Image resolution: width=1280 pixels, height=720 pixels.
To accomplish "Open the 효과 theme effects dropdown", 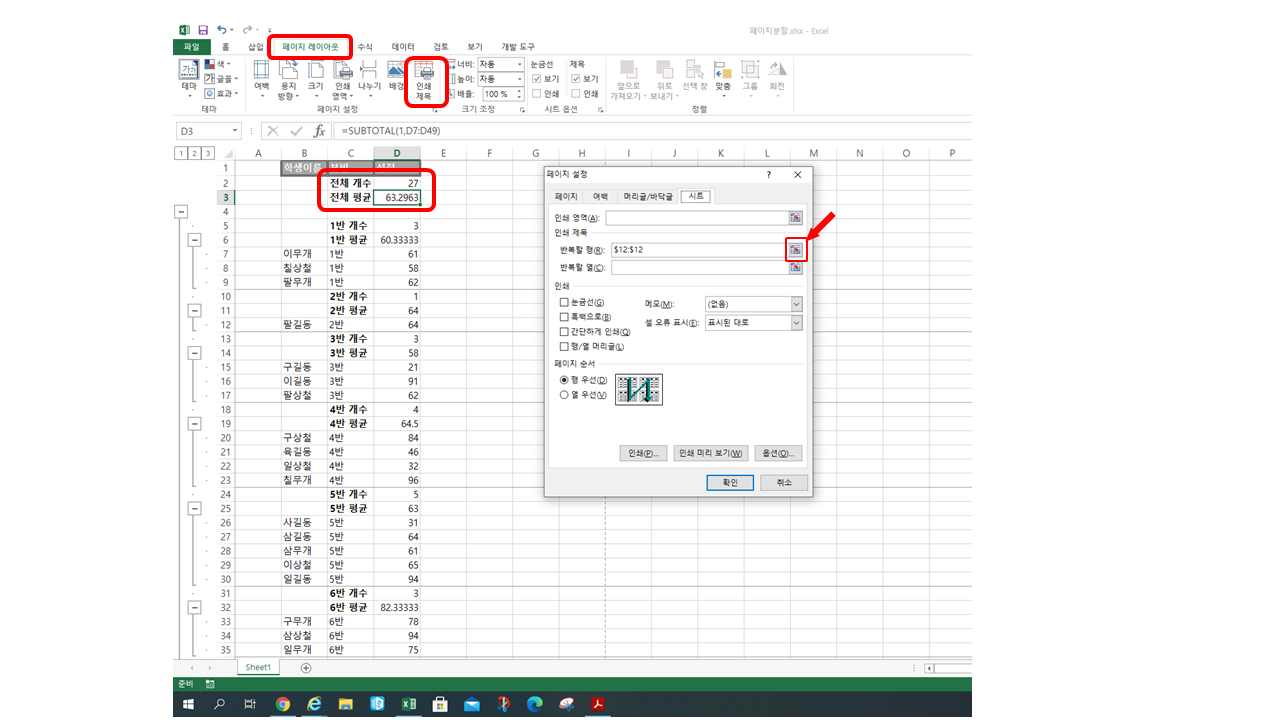I will point(221,93).
